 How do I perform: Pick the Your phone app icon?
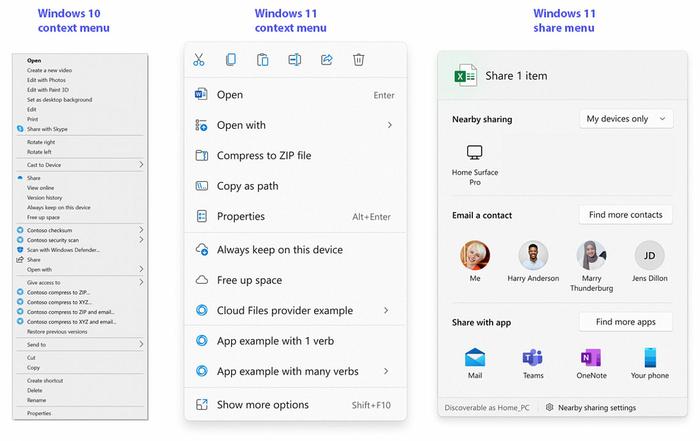[x=650, y=358]
